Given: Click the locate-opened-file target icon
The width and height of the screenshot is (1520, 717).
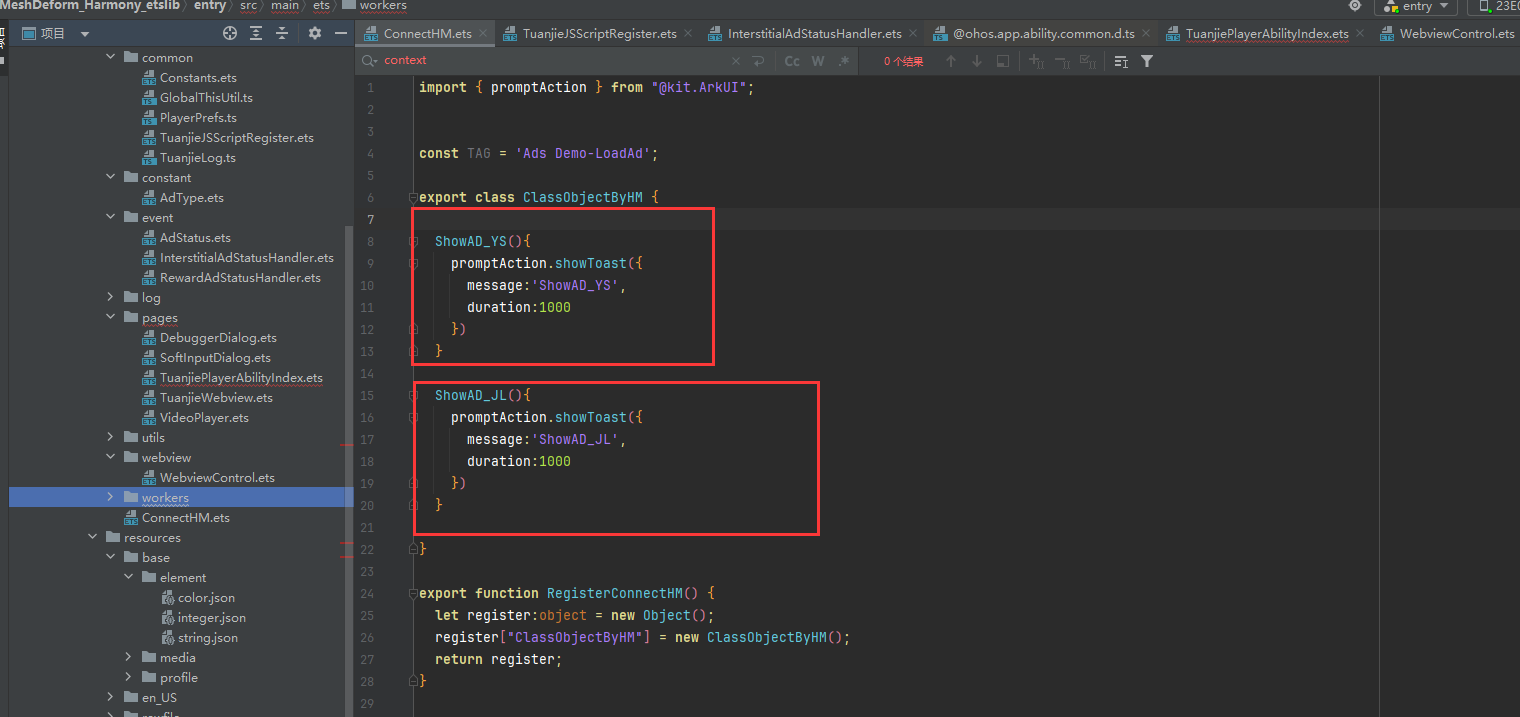Looking at the screenshot, I should (x=230, y=33).
